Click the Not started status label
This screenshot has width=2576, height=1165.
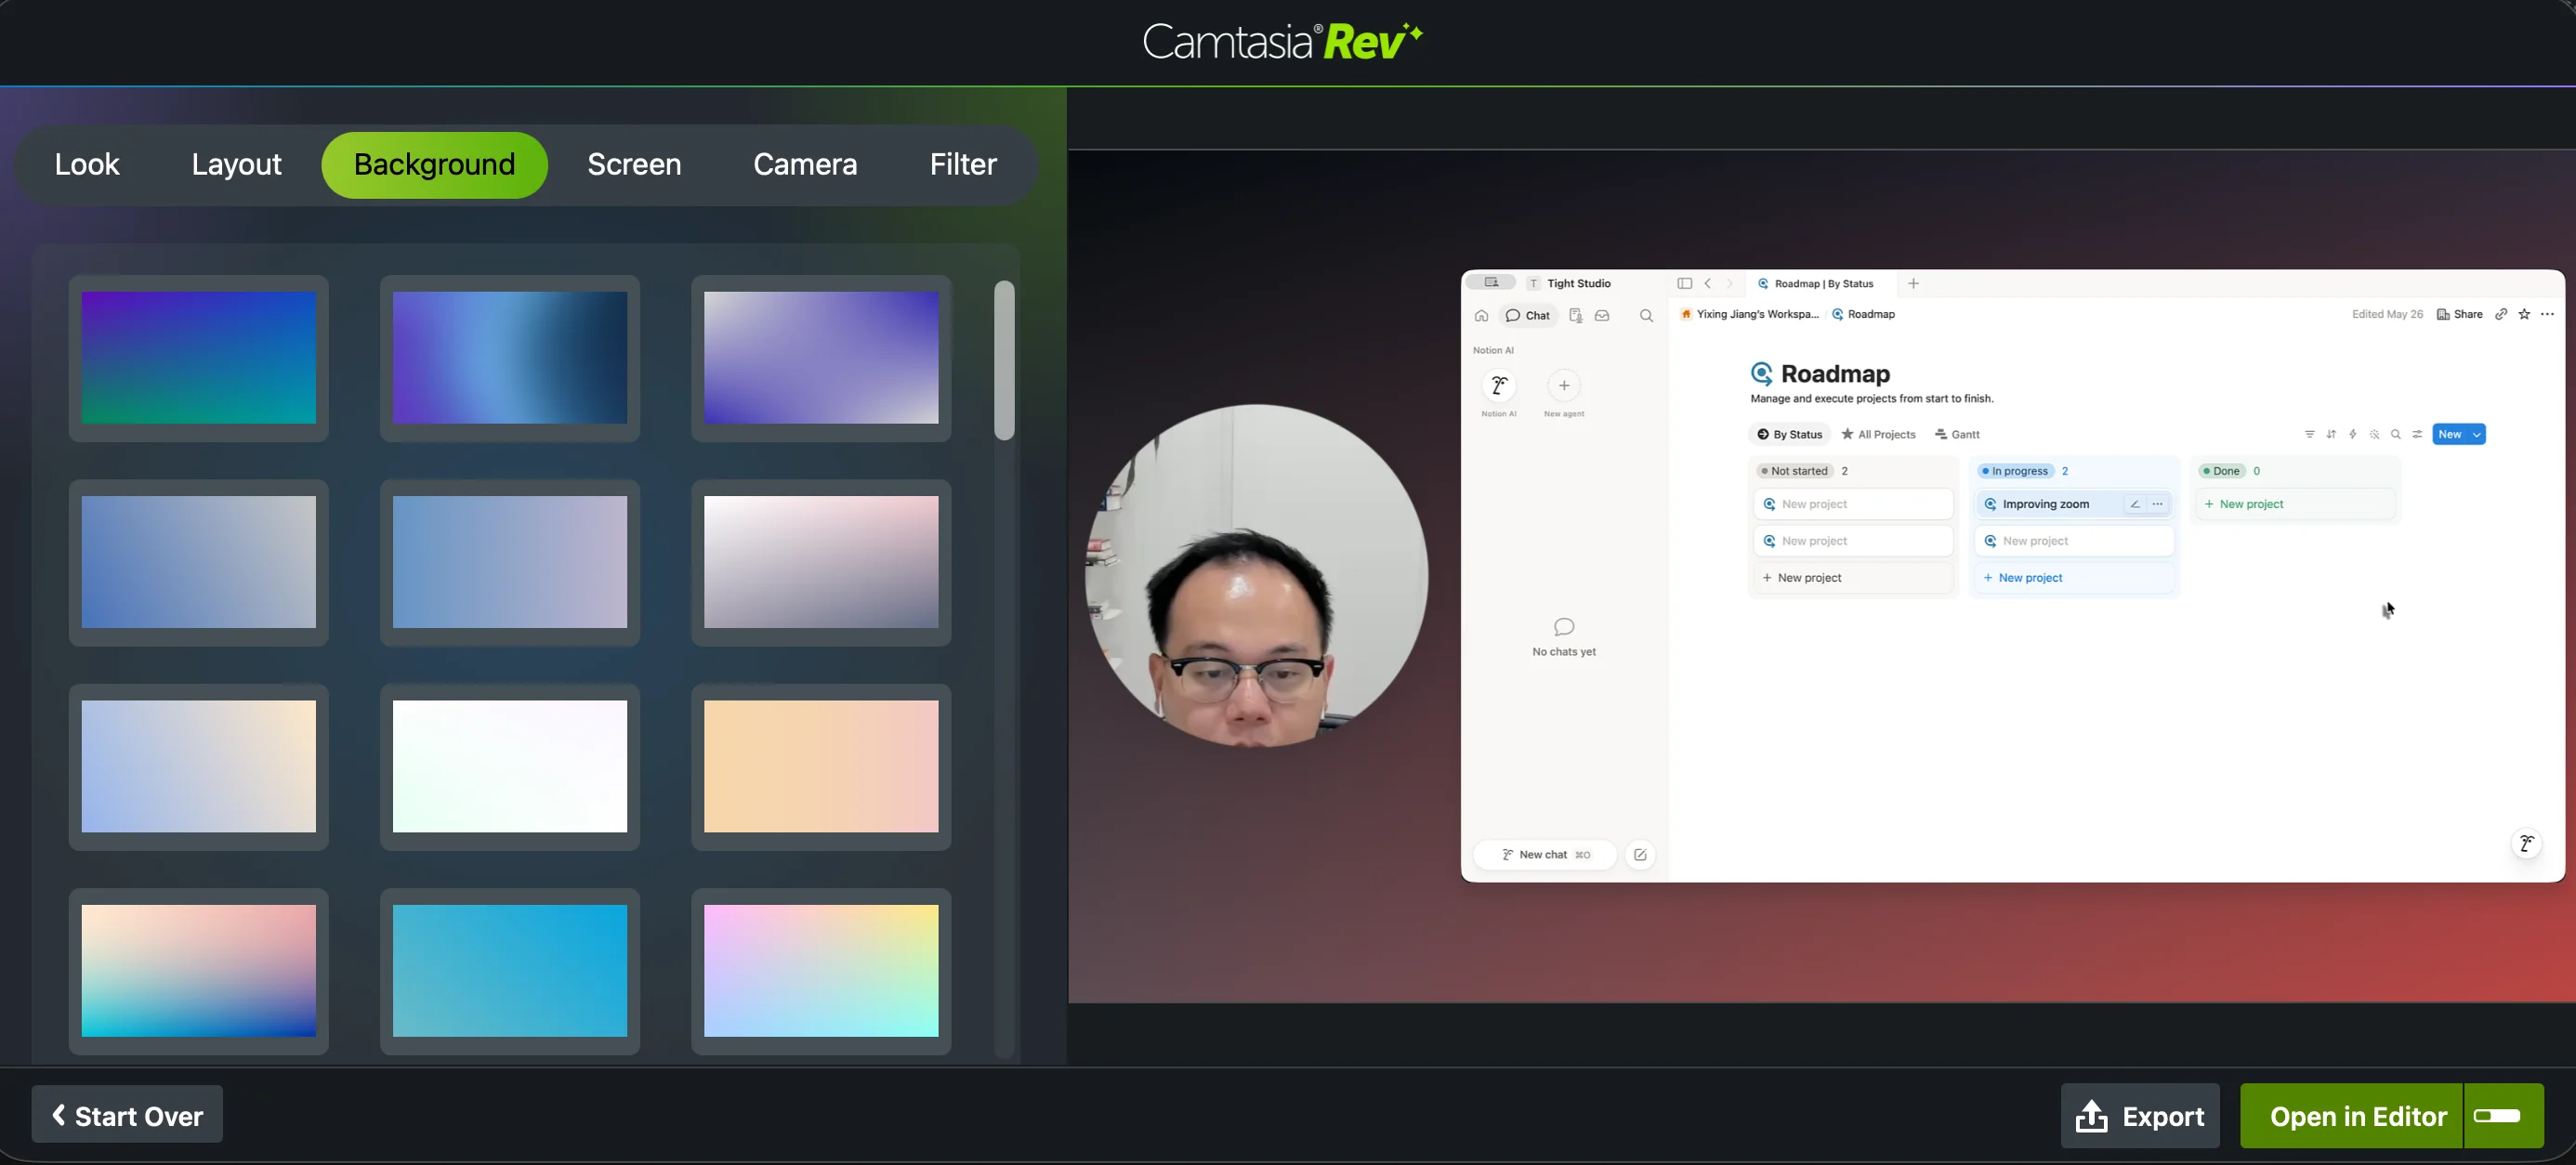point(1795,471)
